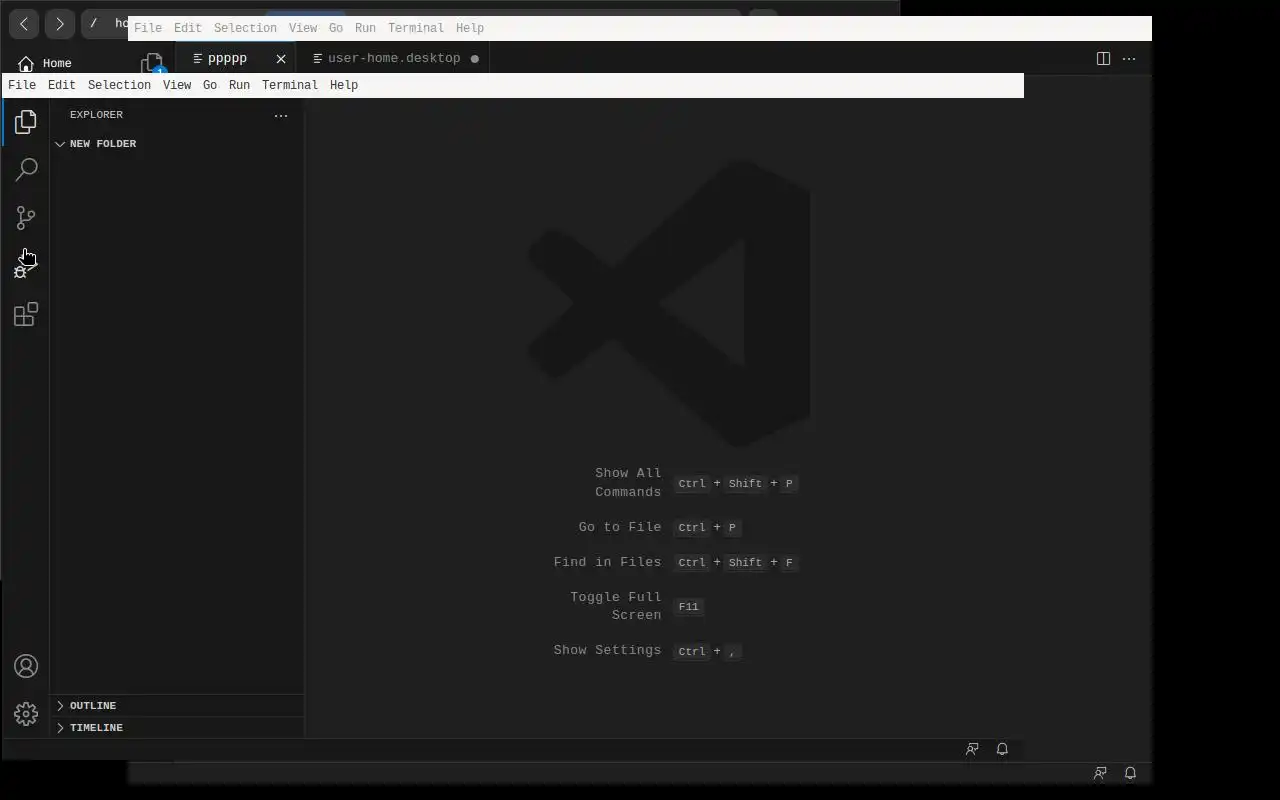Click the F11 key label

[x=689, y=607]
